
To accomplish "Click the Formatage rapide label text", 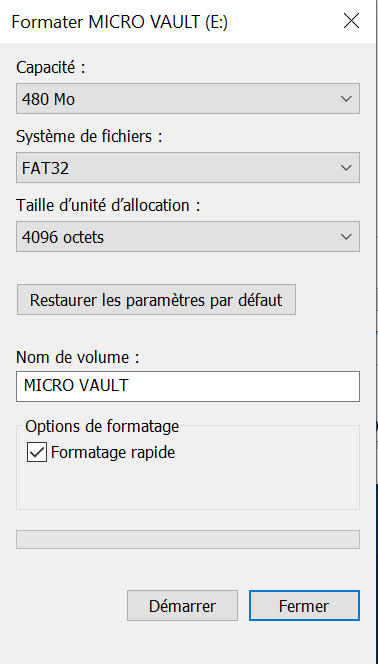I will (x=113, y=453).
